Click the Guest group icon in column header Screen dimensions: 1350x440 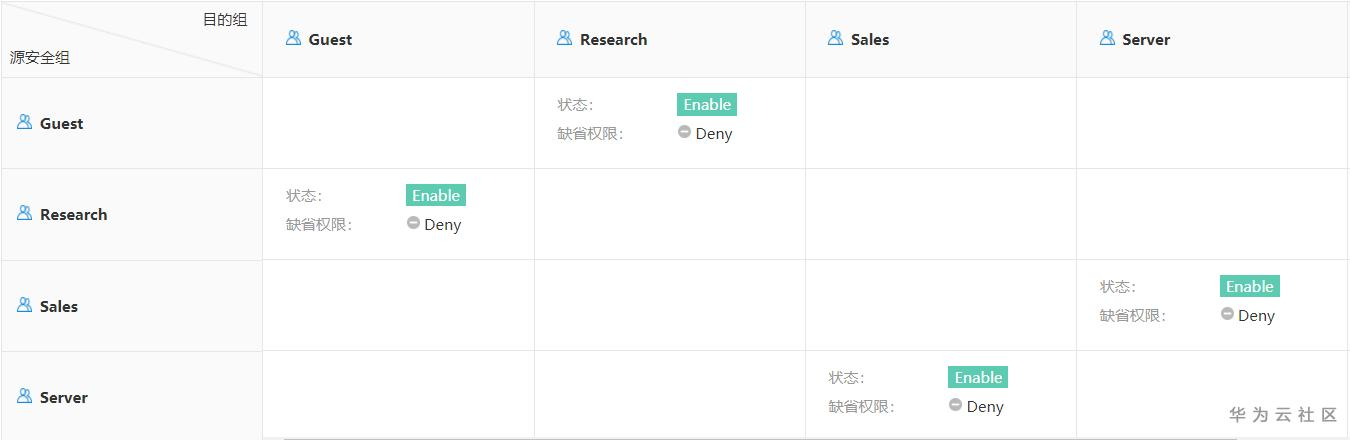[293, 38]
